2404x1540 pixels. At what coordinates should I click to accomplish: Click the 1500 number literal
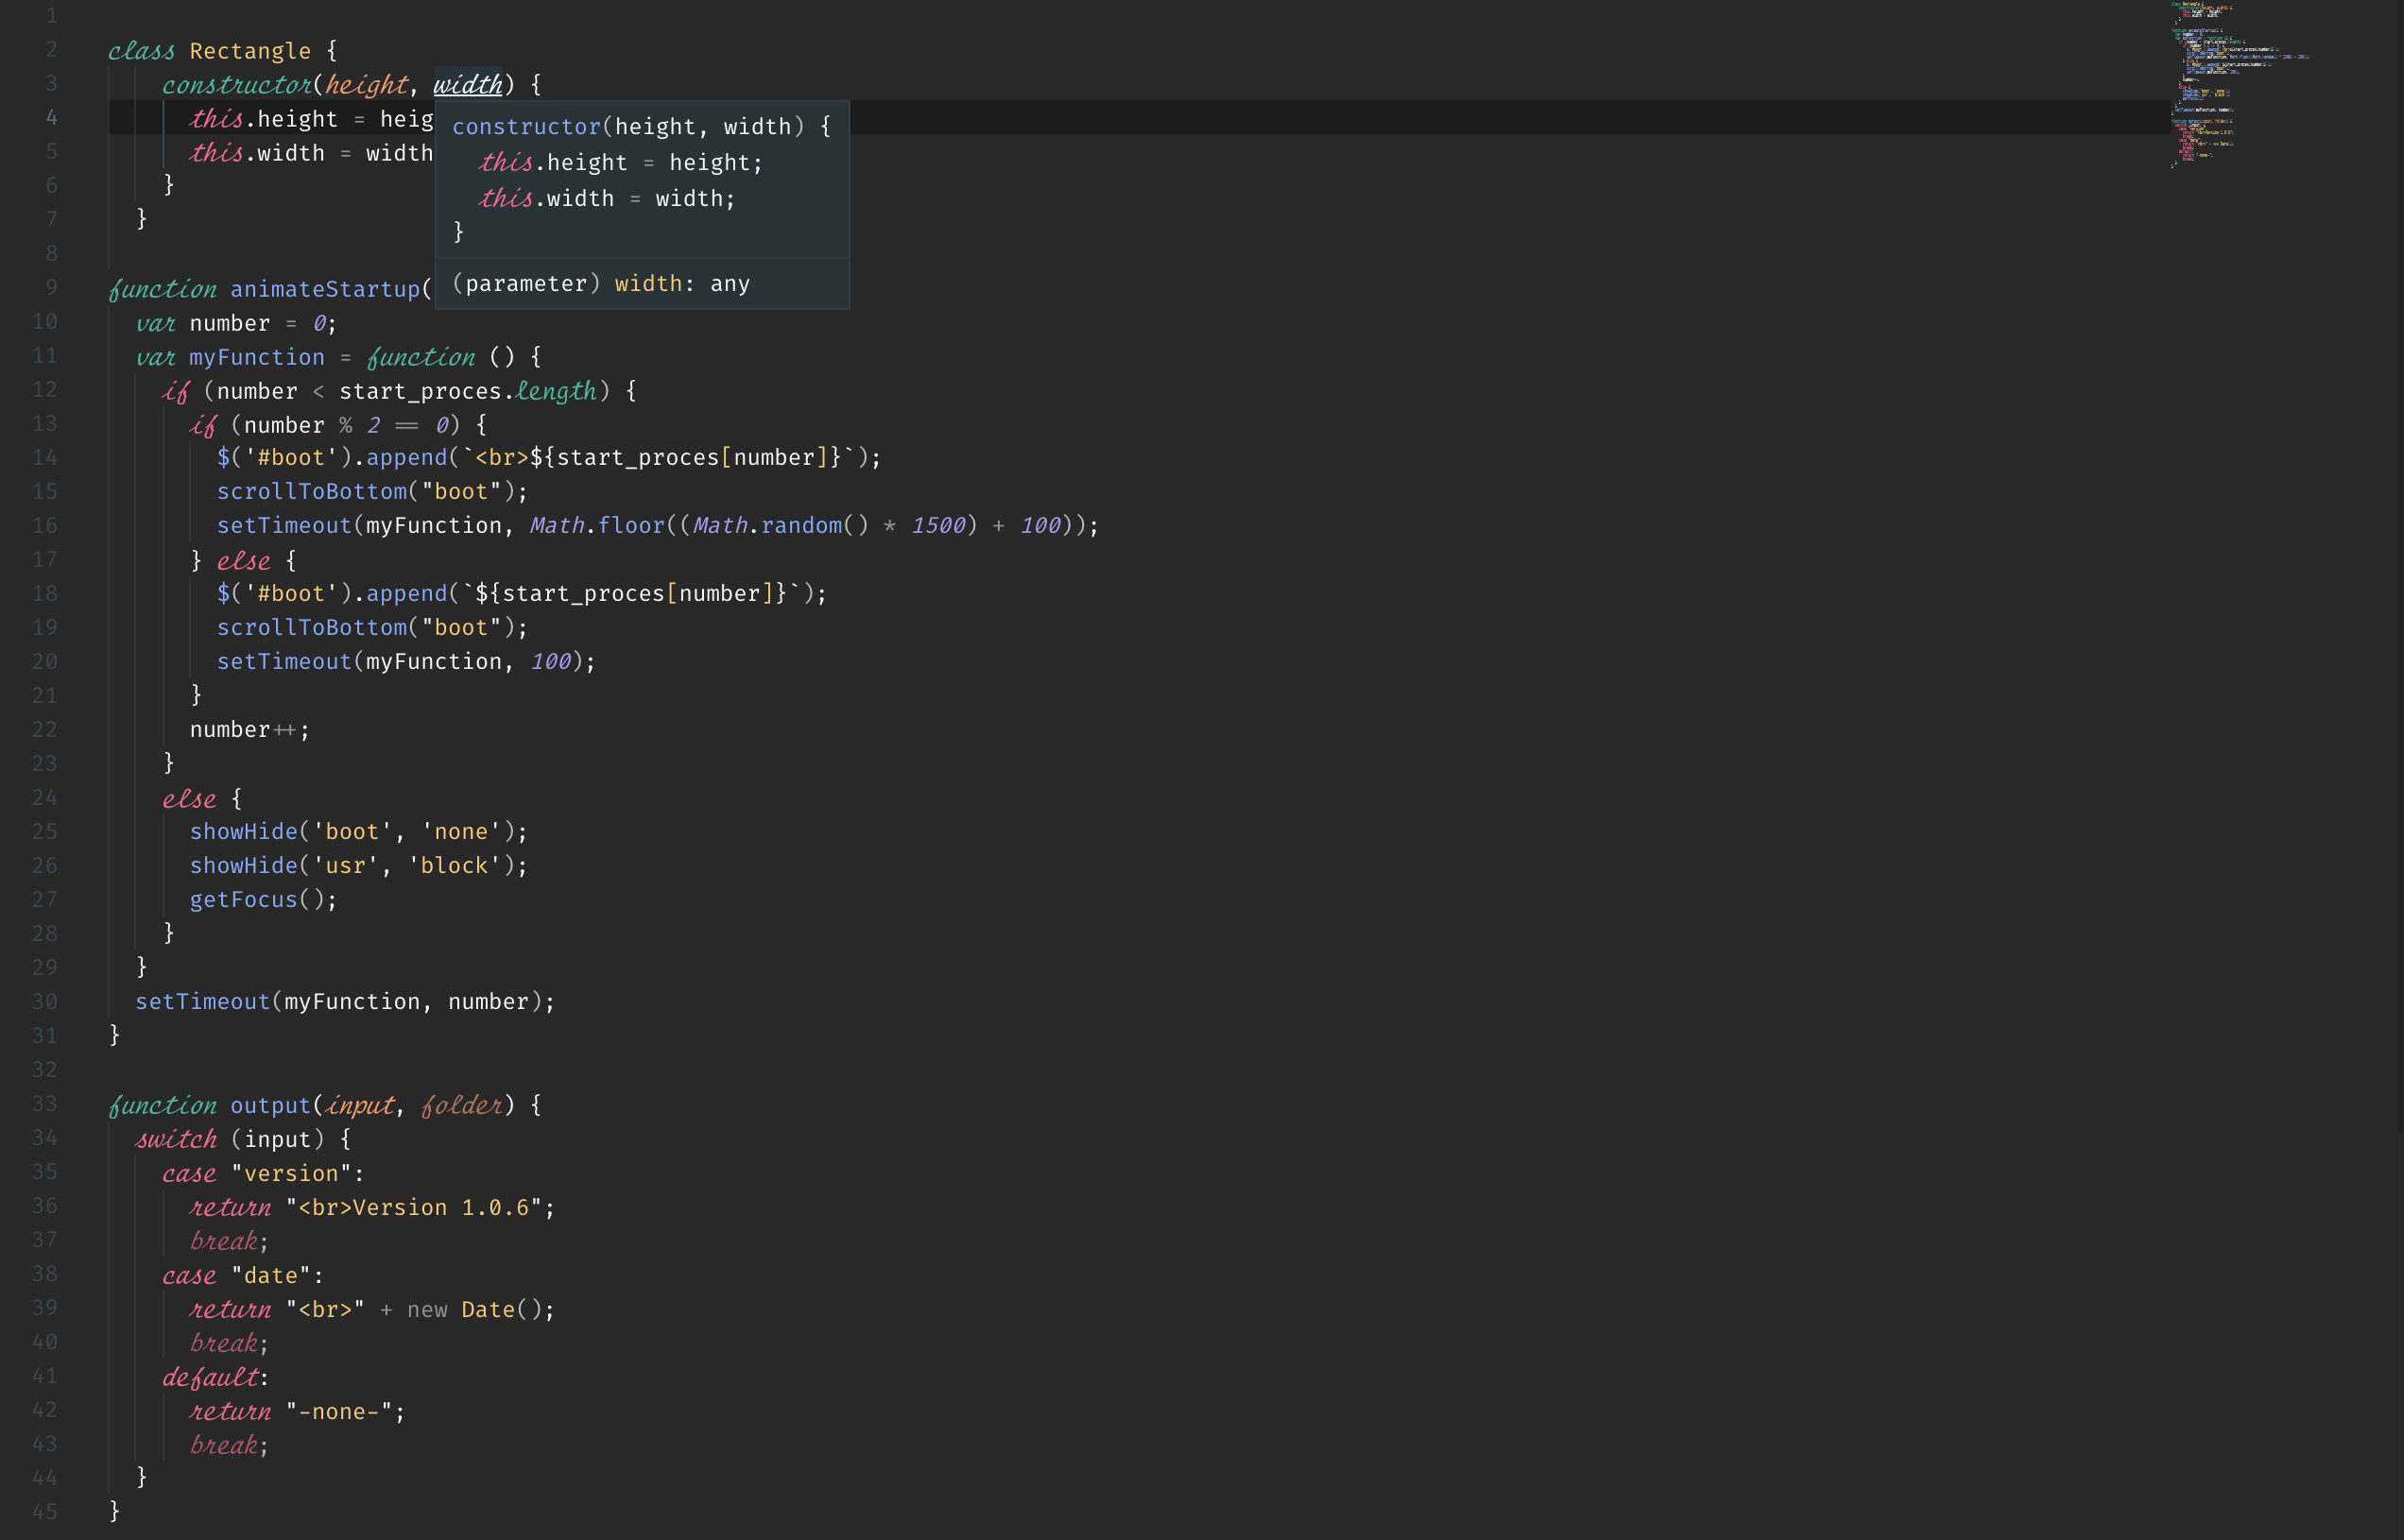click(937, 525)
